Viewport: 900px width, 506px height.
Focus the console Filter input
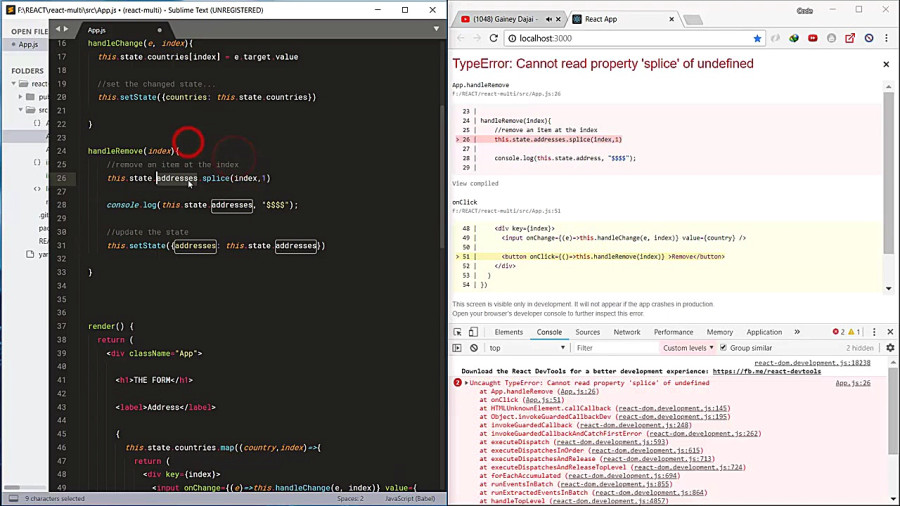point(615,348)
